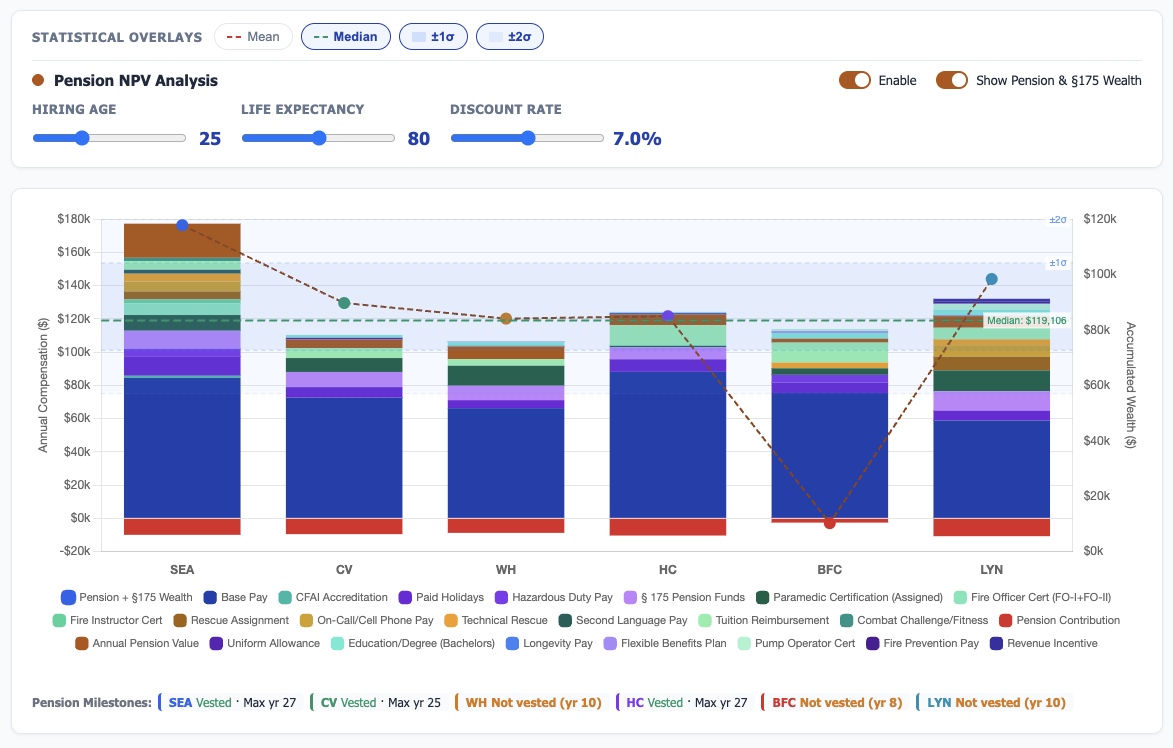Click the LYN x-axis label

(x=991, y=570)
